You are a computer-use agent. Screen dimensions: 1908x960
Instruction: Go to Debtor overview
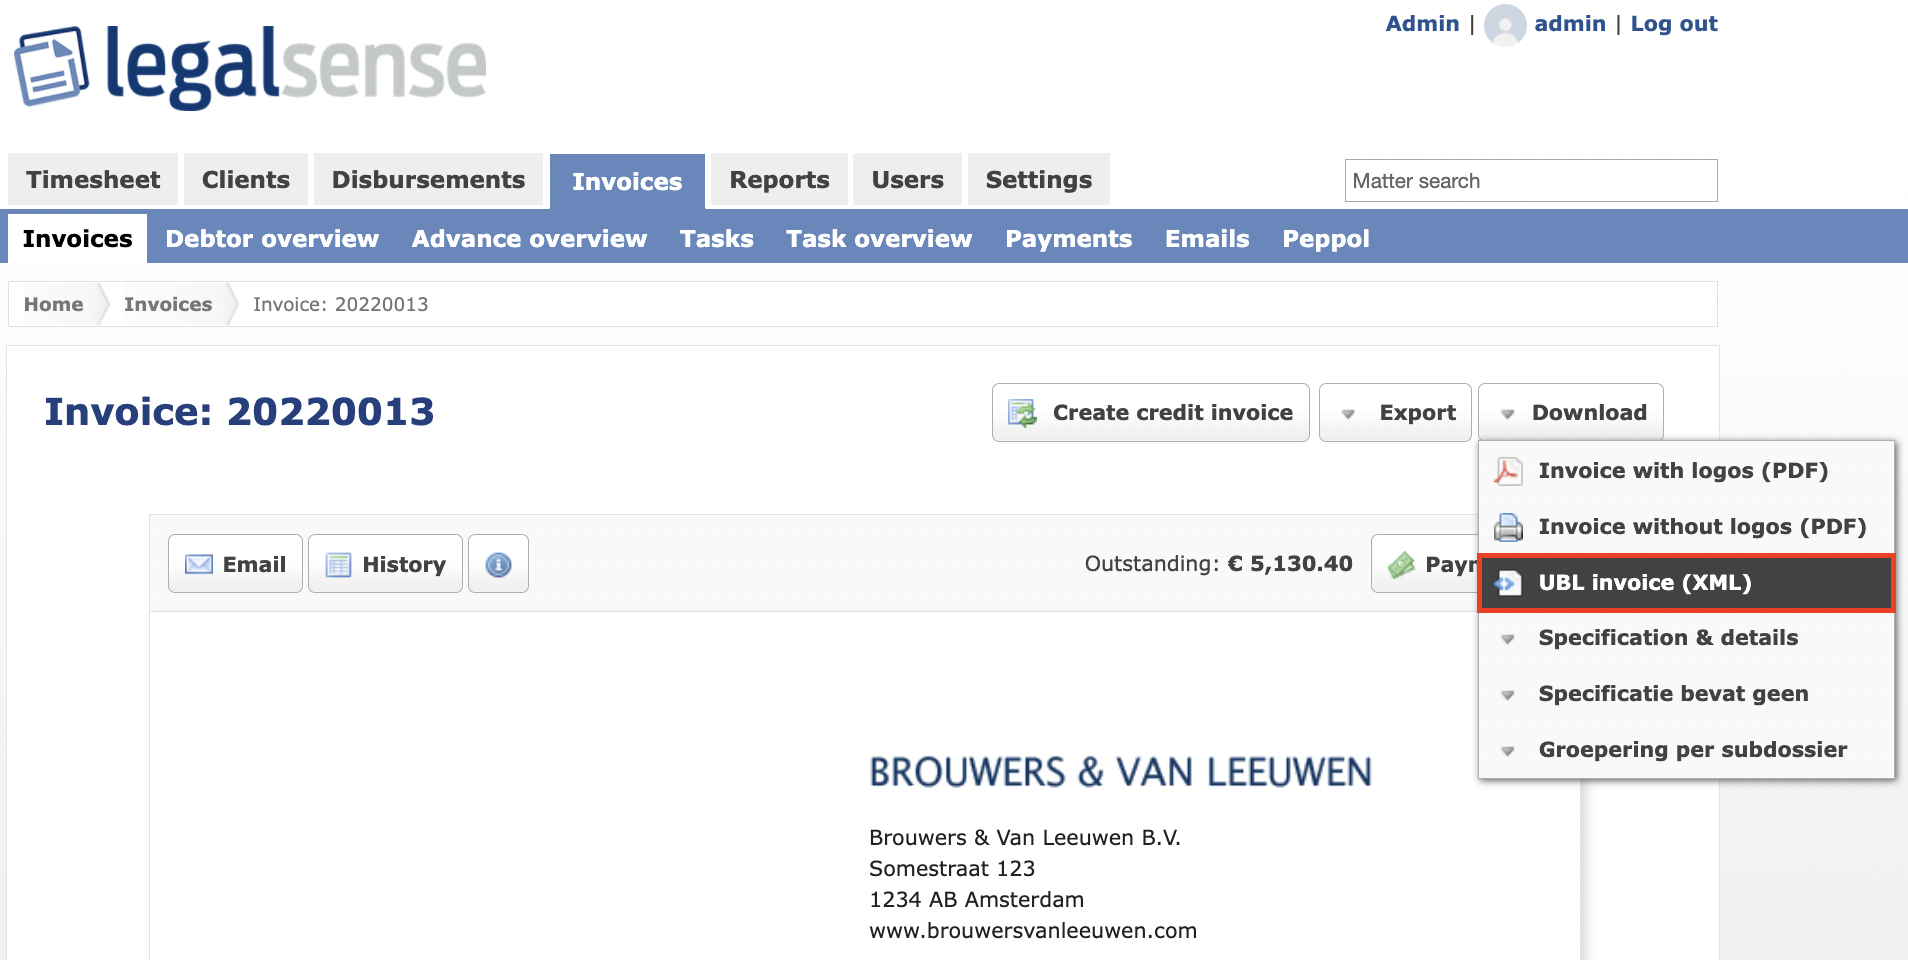(x=272, y=239)
